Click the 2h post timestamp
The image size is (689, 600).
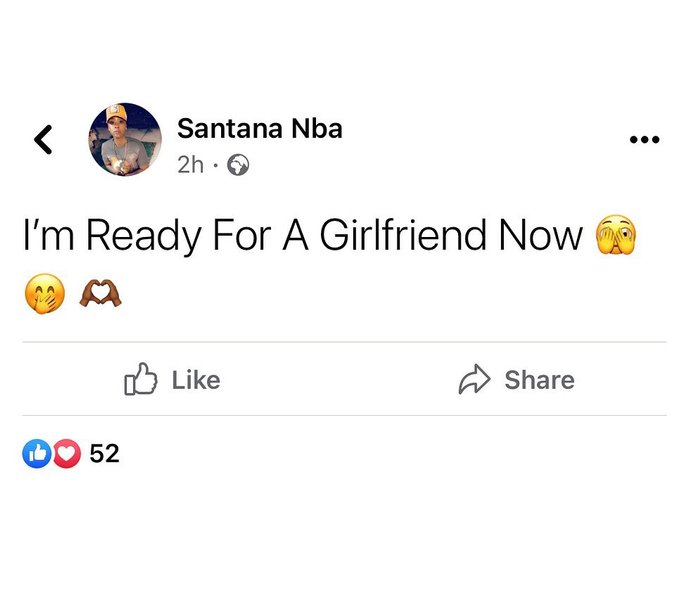189,164
